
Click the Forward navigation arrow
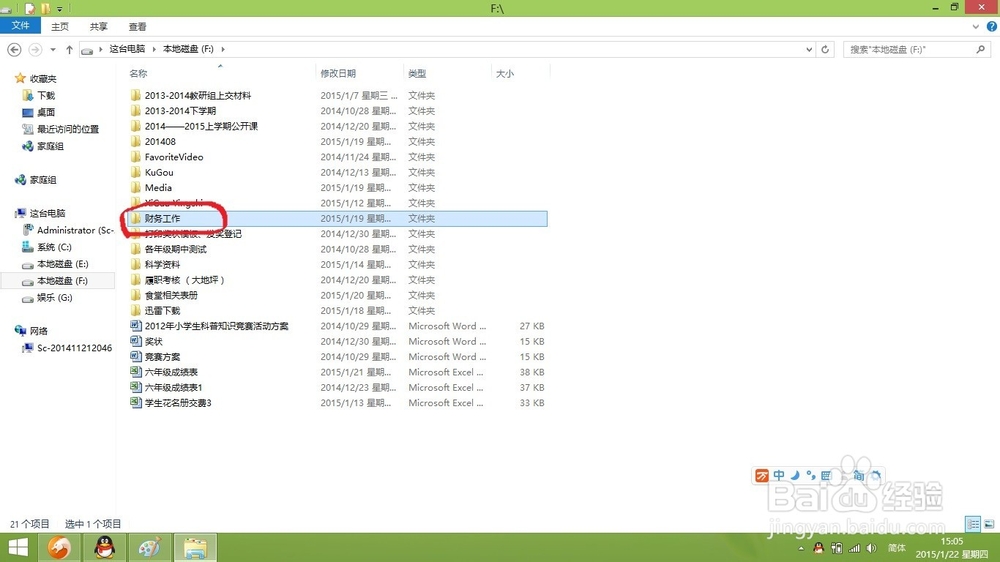click(35, 49)
